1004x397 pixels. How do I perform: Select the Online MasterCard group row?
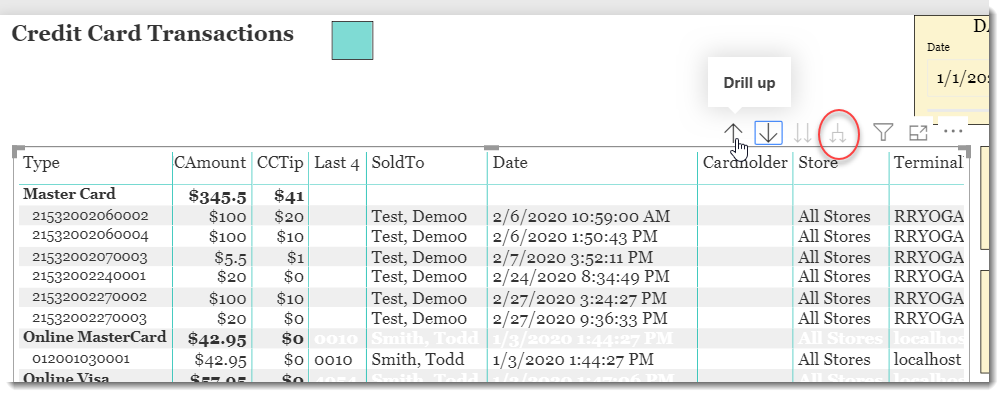491,337
